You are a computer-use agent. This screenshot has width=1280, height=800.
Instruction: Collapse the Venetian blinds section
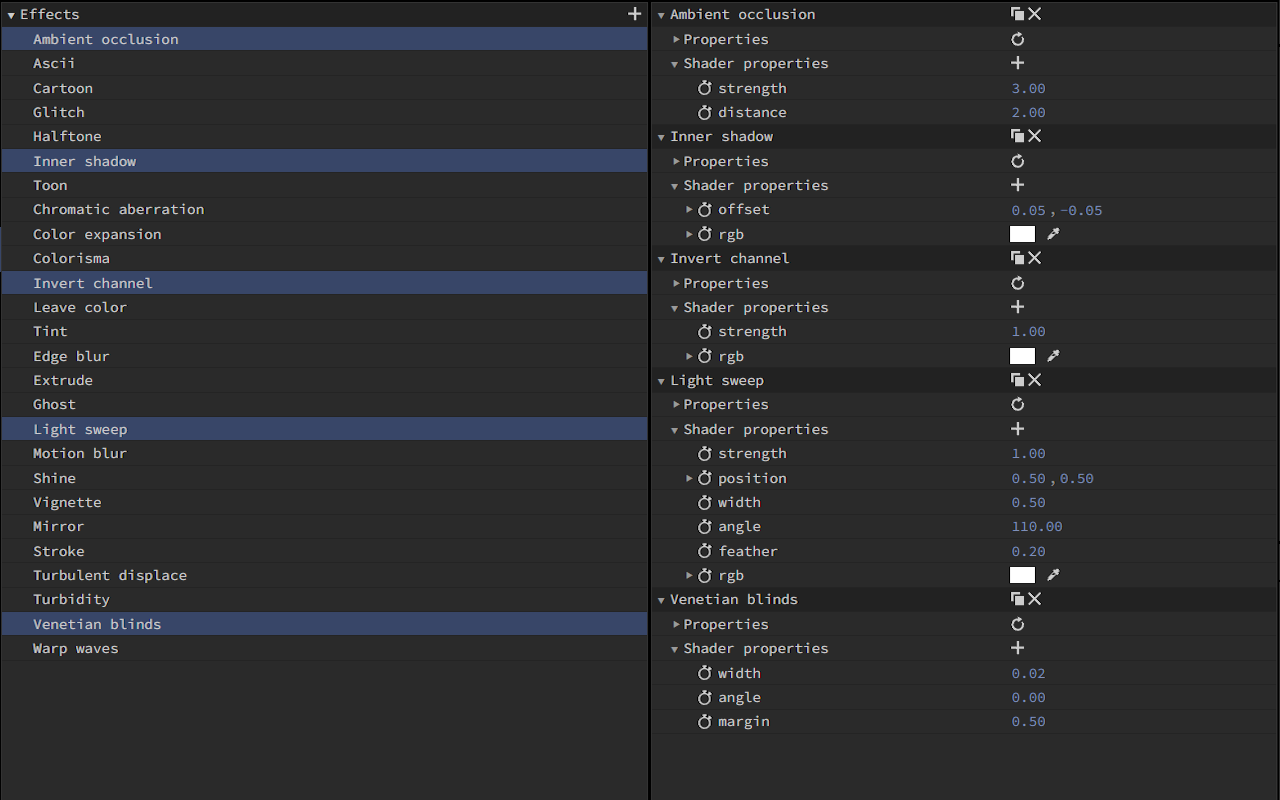click(x=661, y=600)
